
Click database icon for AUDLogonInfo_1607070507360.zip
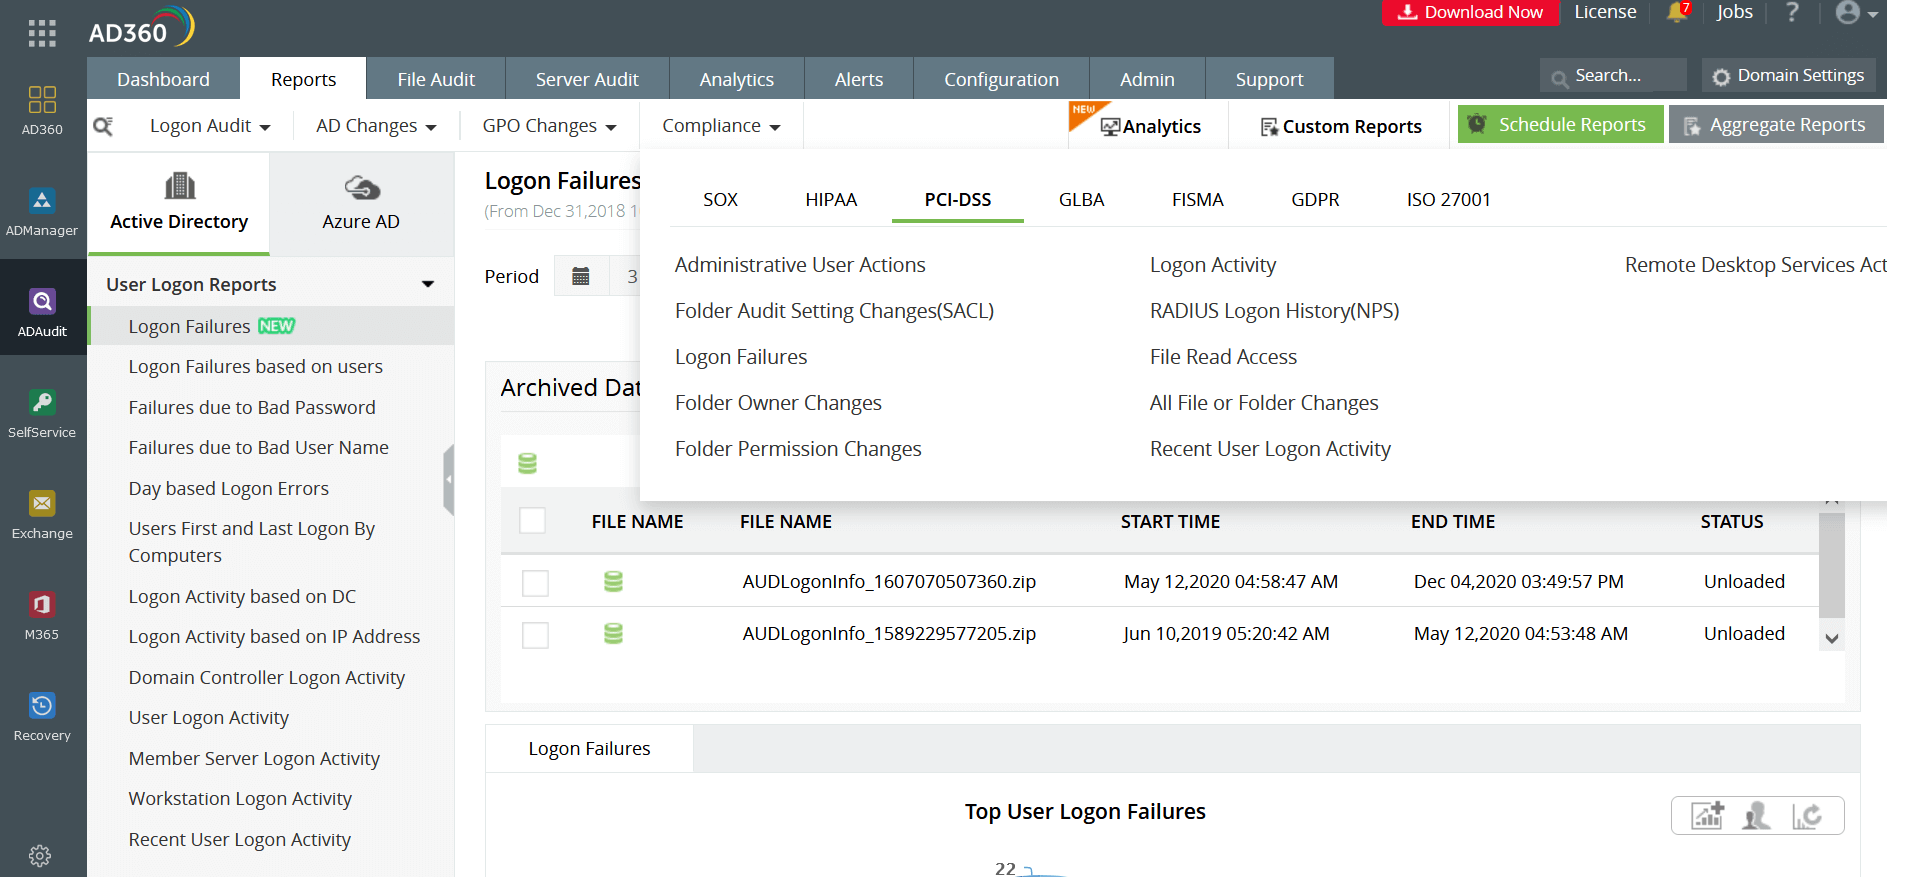point(614,581)
